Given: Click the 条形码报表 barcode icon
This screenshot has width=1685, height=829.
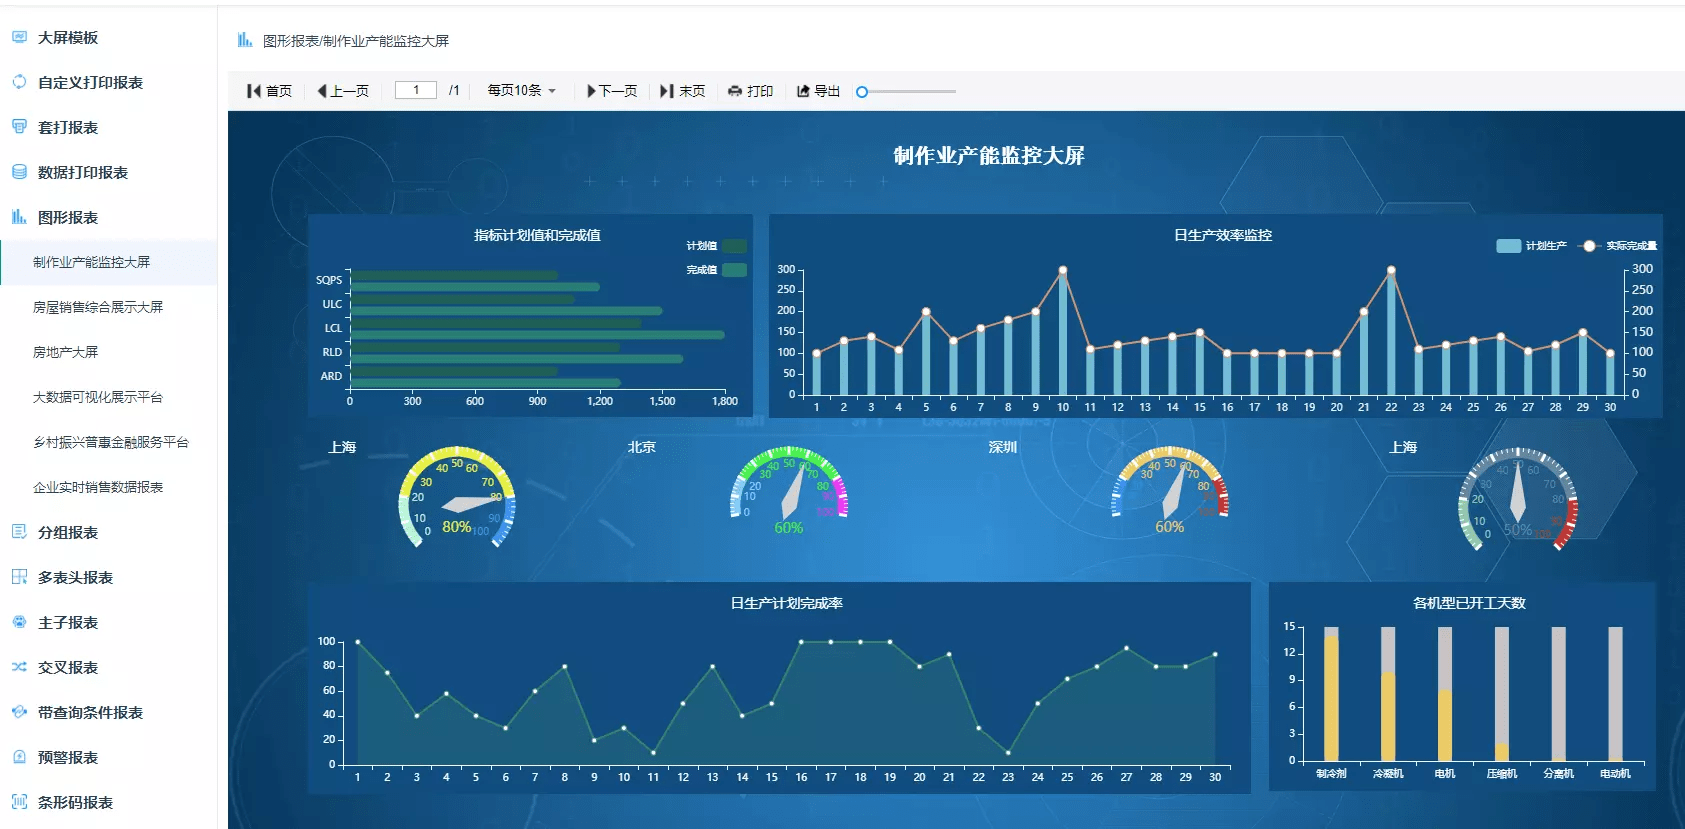Looking at the screenshot, I should [19, 802].
